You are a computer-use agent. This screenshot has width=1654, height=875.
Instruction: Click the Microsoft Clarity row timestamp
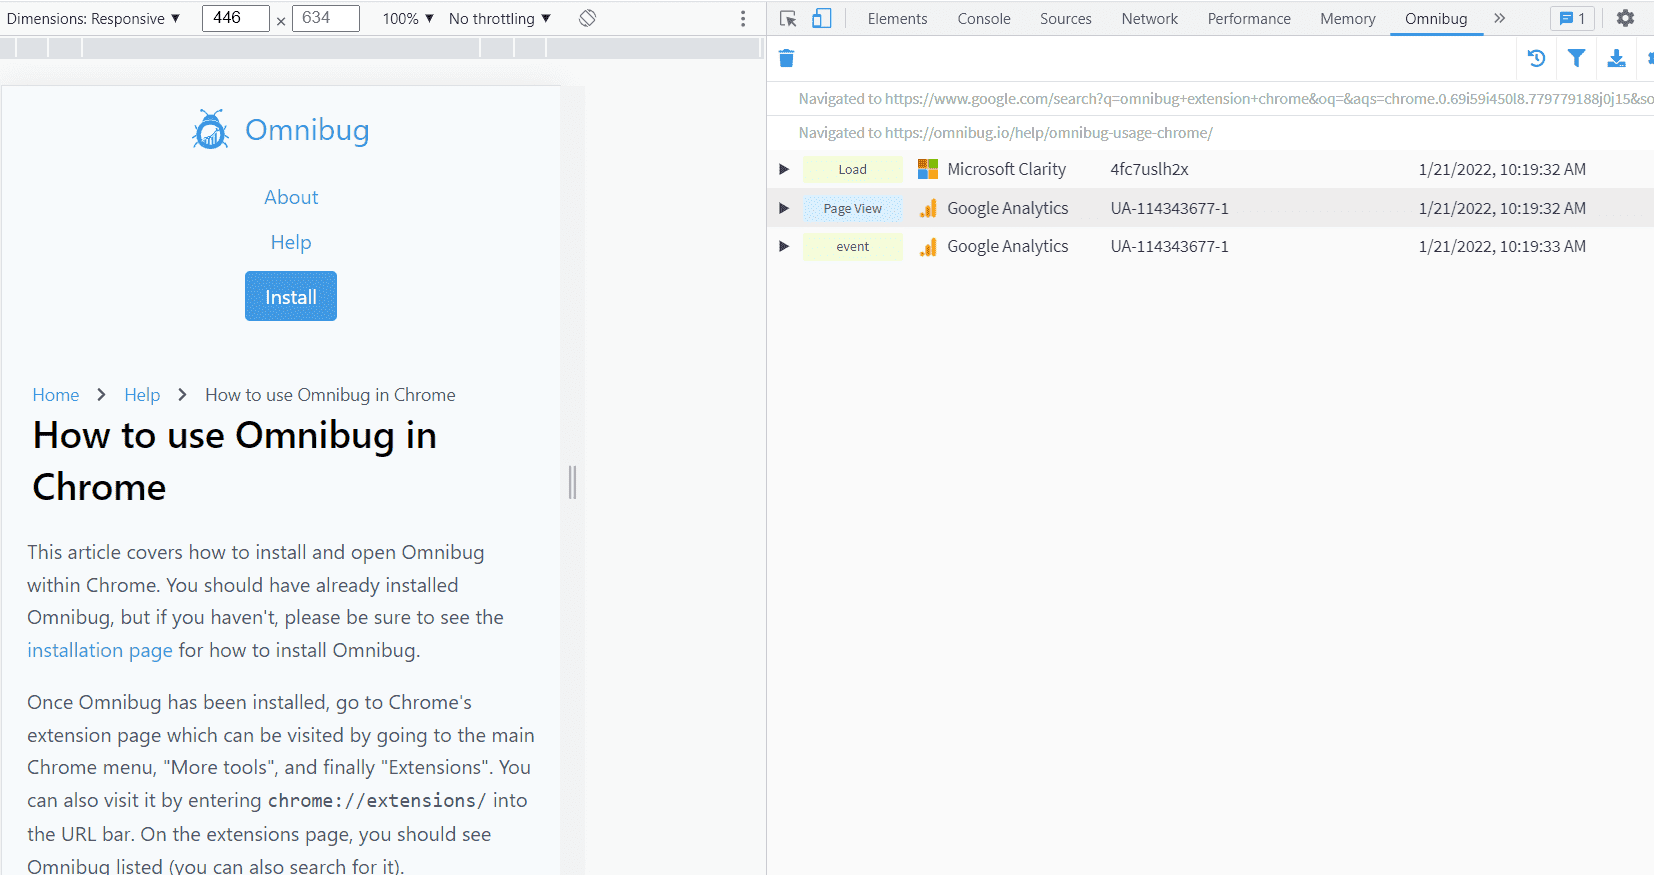[1502, 169]
